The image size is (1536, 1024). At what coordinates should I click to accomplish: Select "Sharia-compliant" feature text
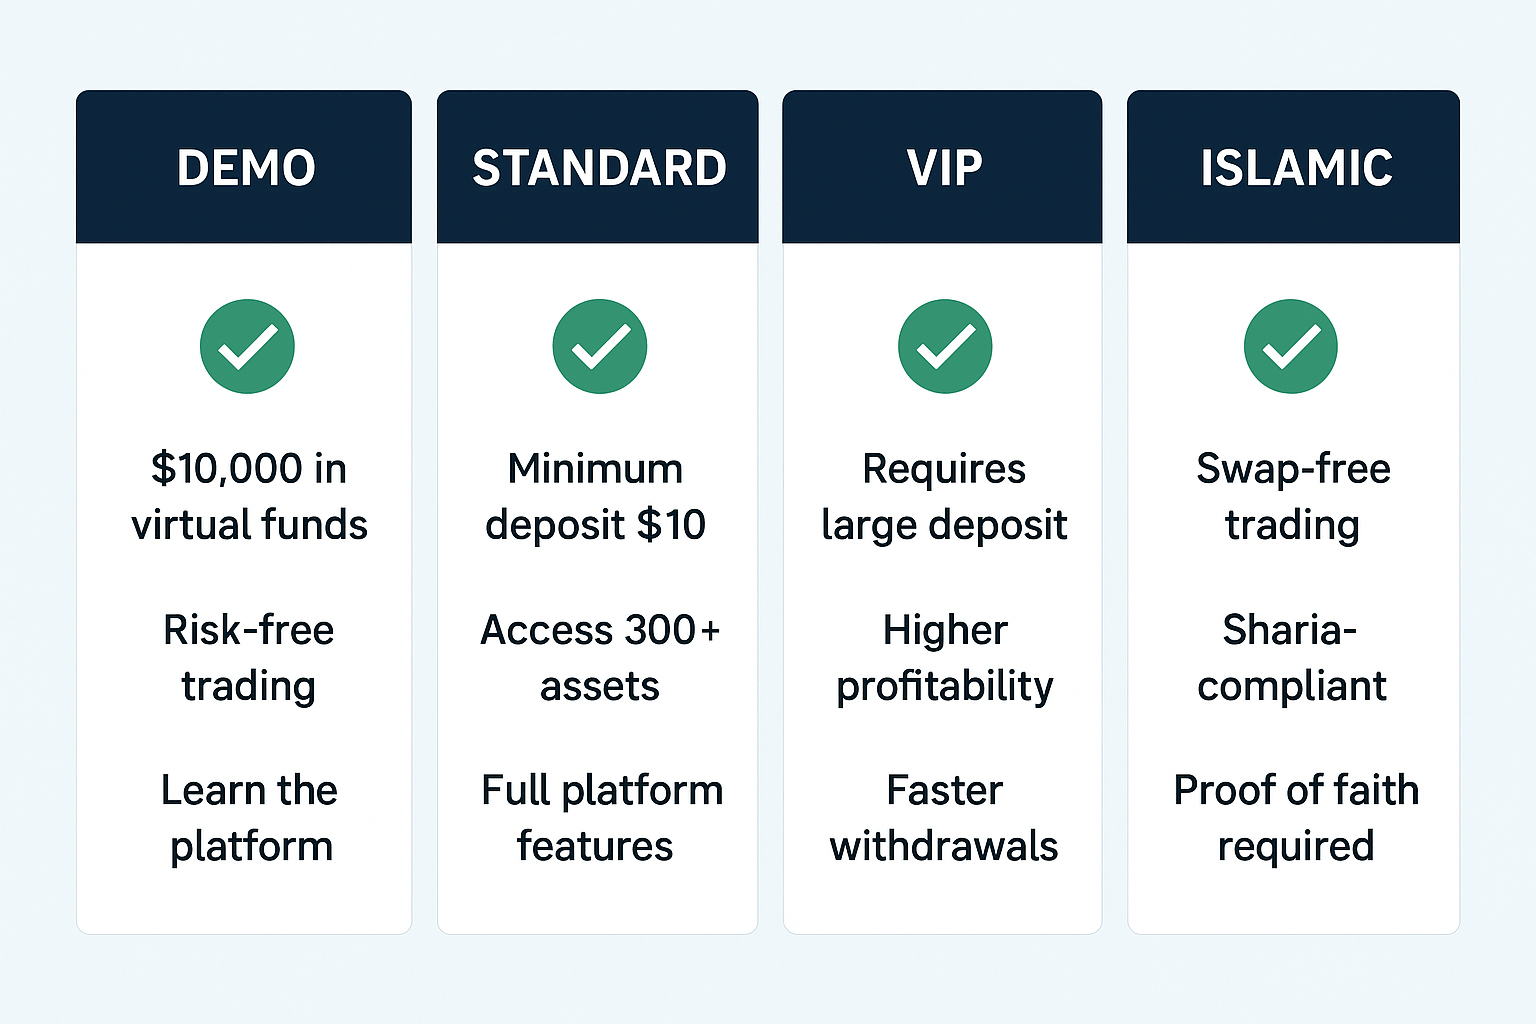[x=1291, y=657]
